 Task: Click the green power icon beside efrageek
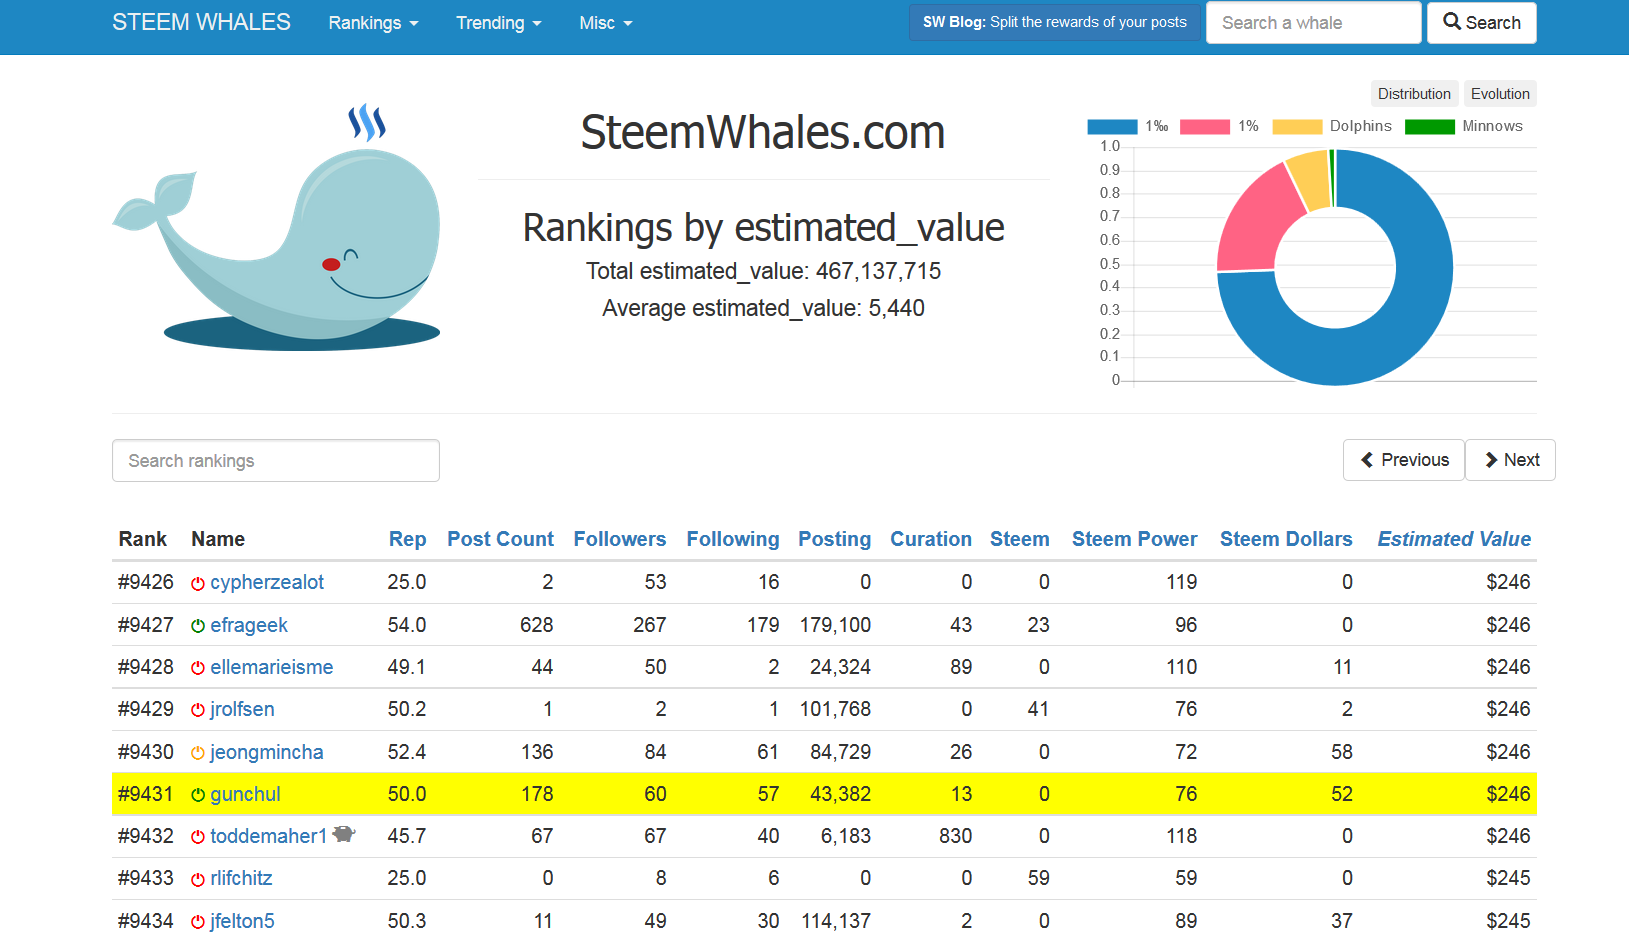pos(198,626)
